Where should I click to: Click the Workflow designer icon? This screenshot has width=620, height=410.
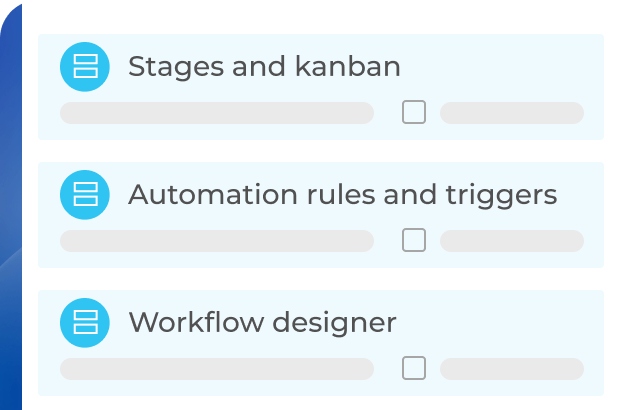point(85,322)
